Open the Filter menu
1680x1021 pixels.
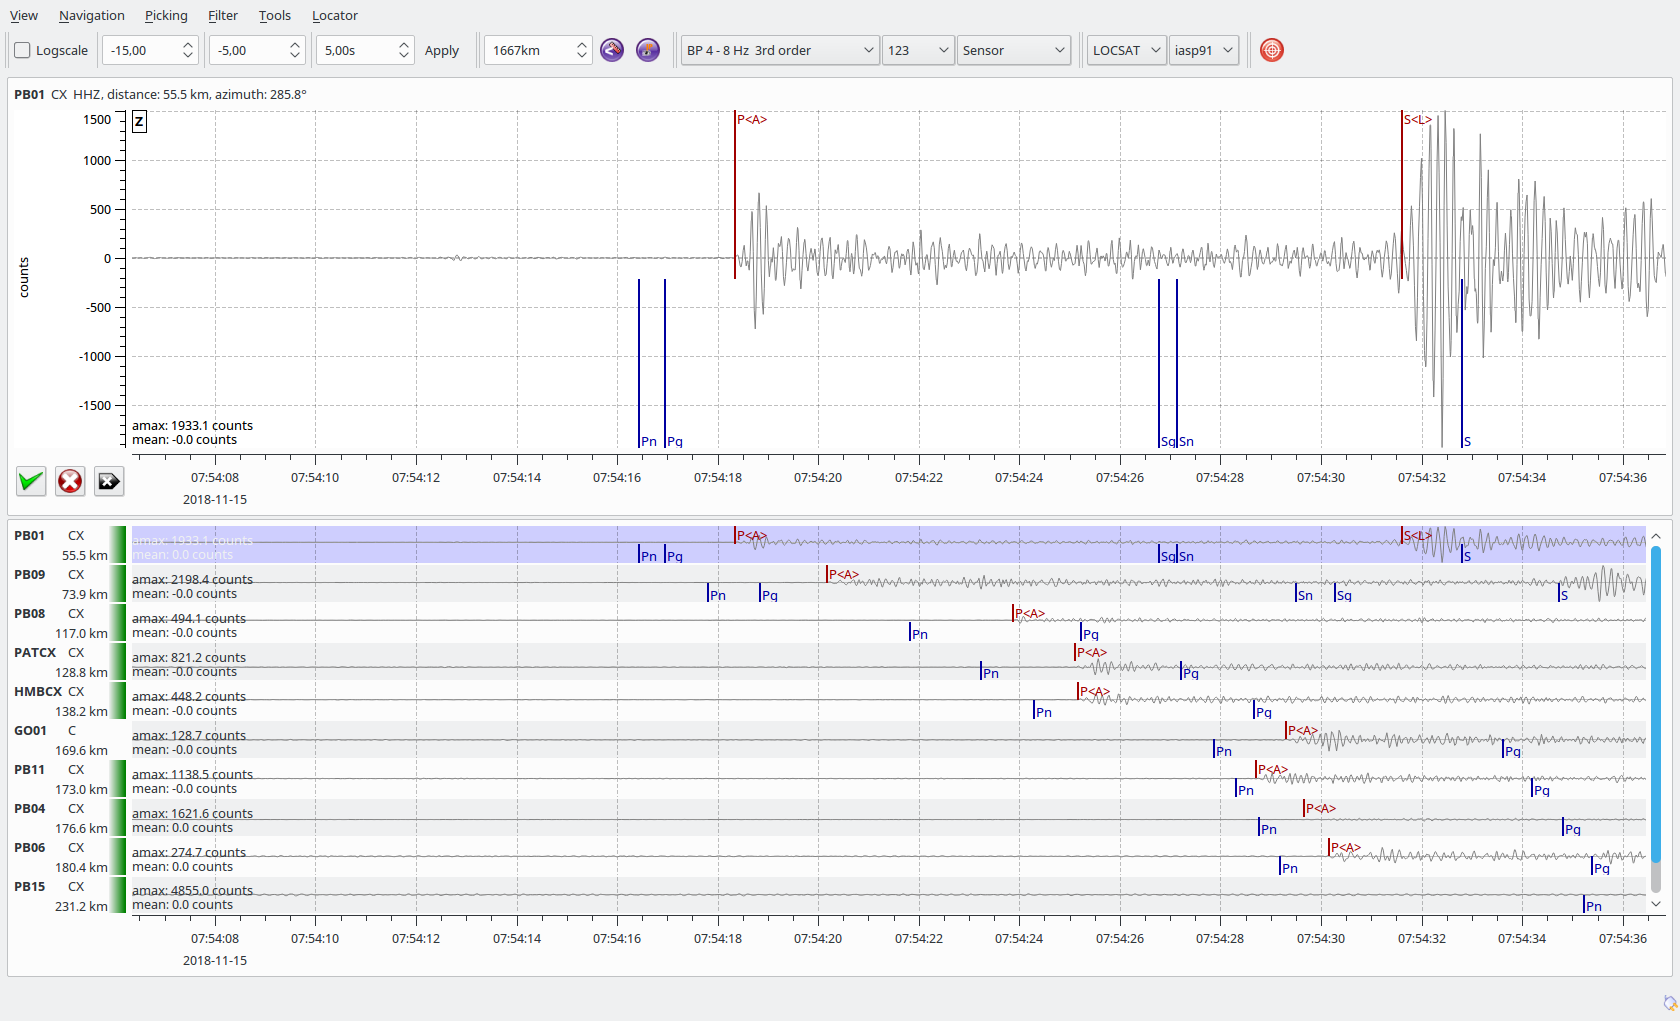pyautogui.click(x=223, y=15)
